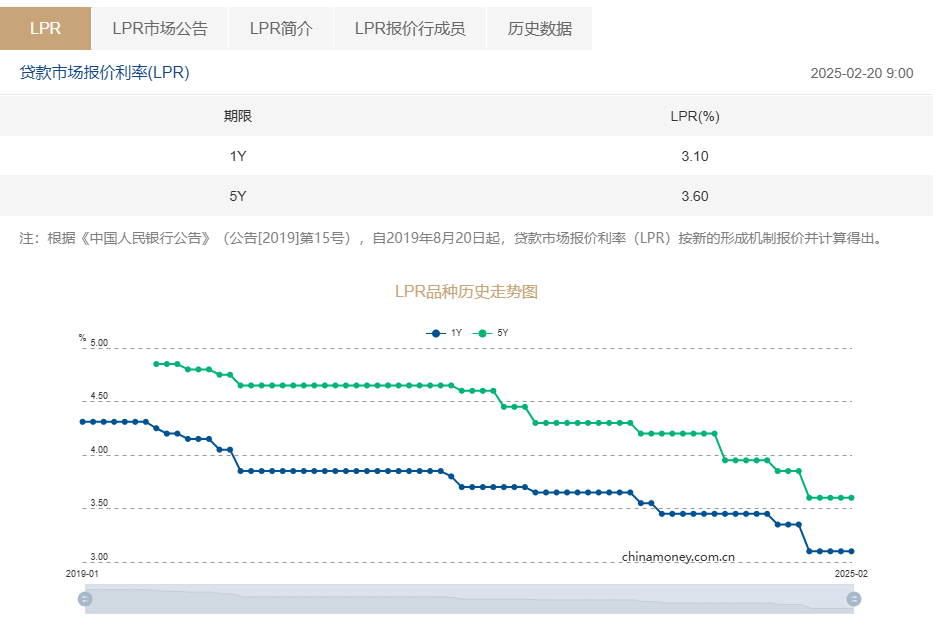The height and width of the screenshot is (626, 939).
Task: Click the chinamoney.com.cn watermark link
Action: [x=681, y=557]
